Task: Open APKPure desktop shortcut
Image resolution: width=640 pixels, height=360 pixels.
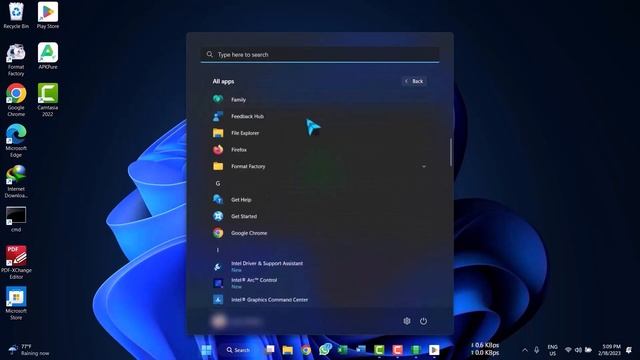Action: pyautogui.click(x=48, y=56)
